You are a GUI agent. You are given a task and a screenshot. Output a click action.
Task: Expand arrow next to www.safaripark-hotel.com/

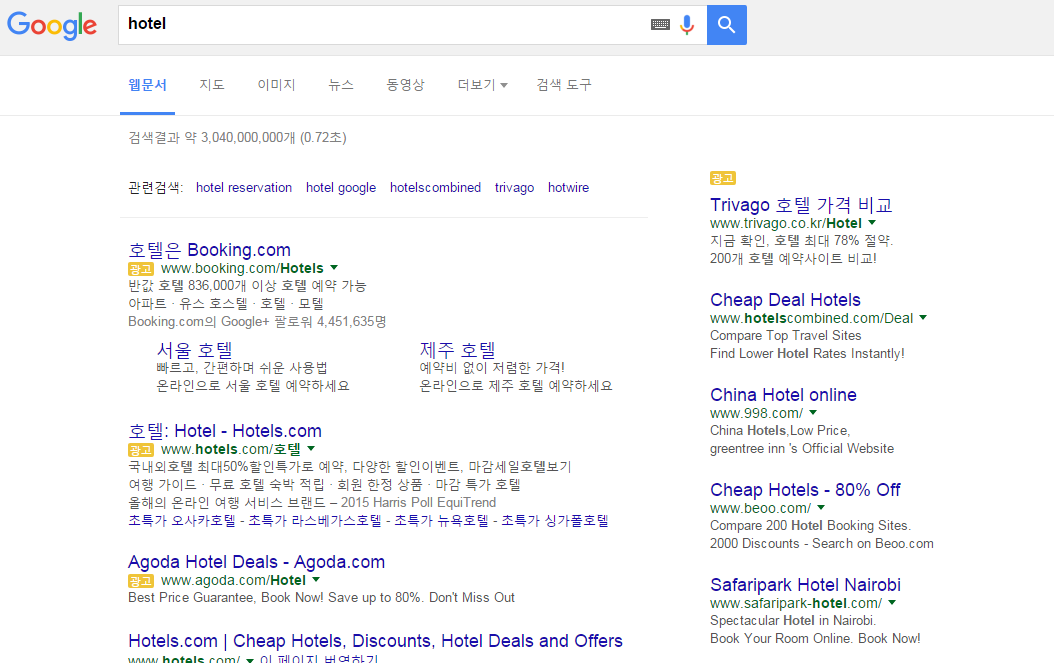(x=892, y=602)
